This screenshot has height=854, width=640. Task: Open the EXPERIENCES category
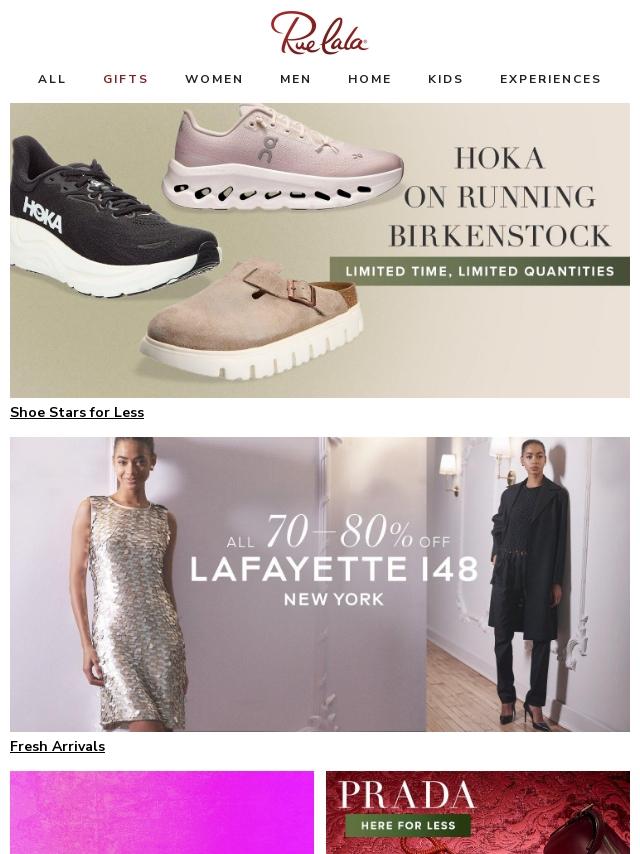(550, 79)
